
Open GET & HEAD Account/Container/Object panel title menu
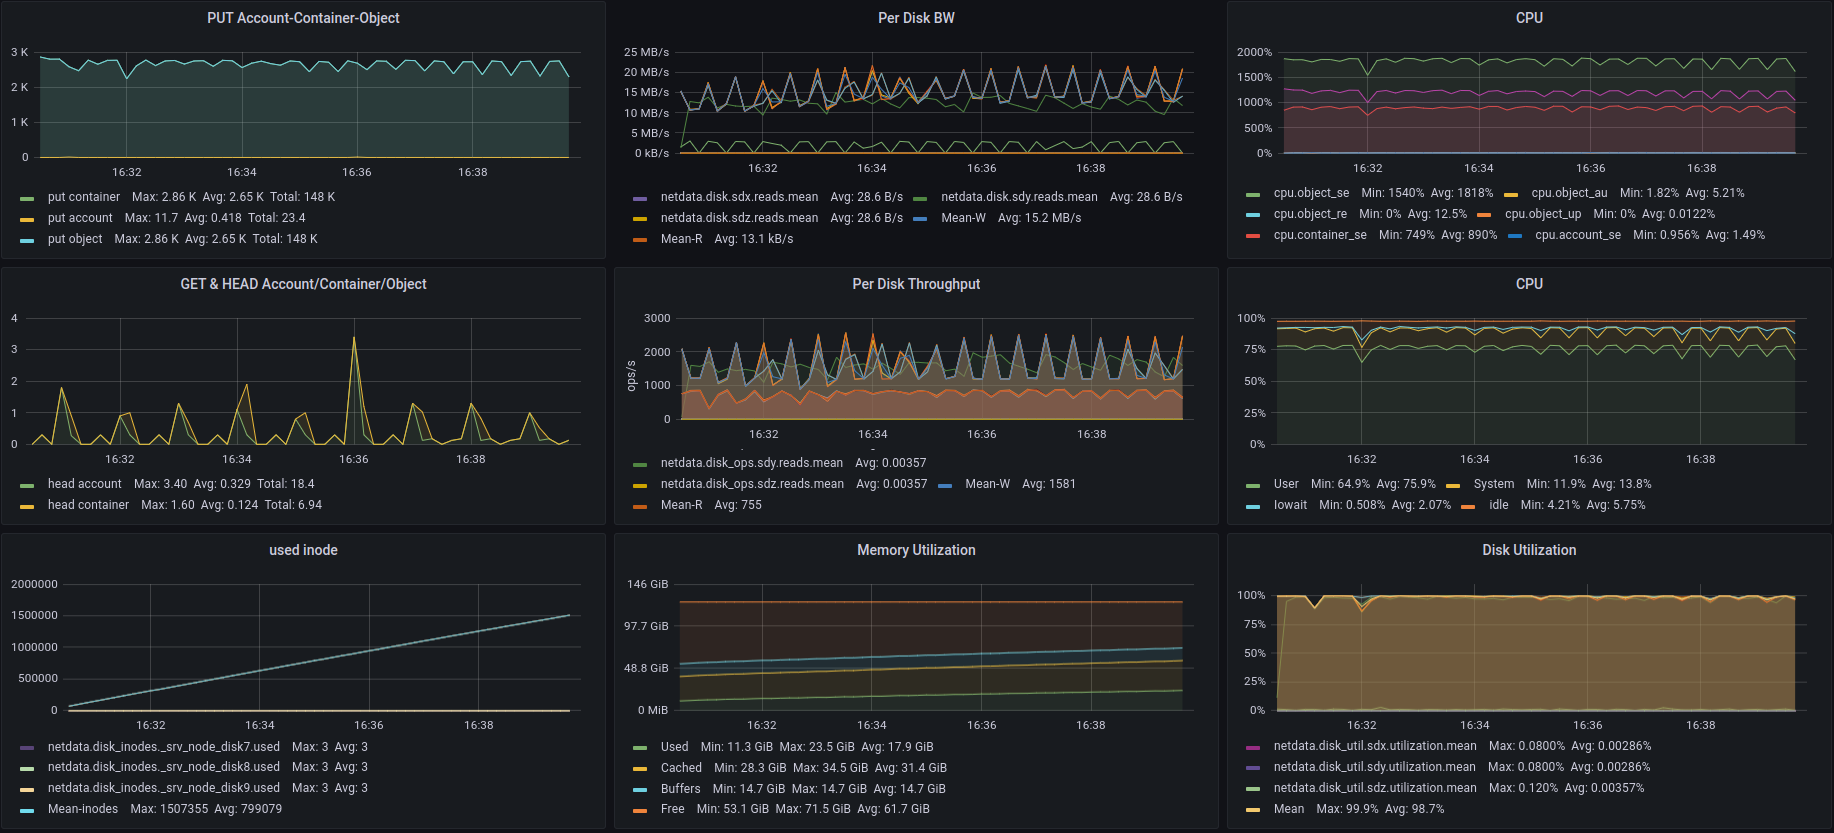[x=303, y=284]
